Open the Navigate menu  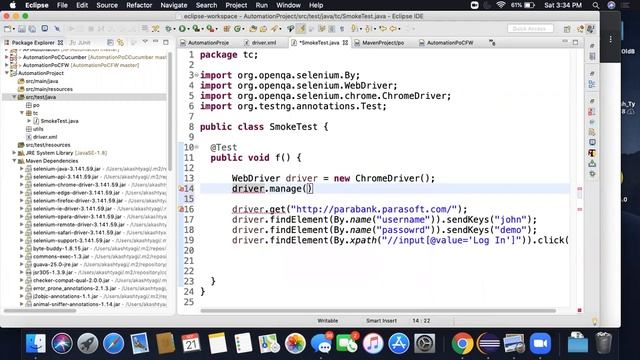173,5
